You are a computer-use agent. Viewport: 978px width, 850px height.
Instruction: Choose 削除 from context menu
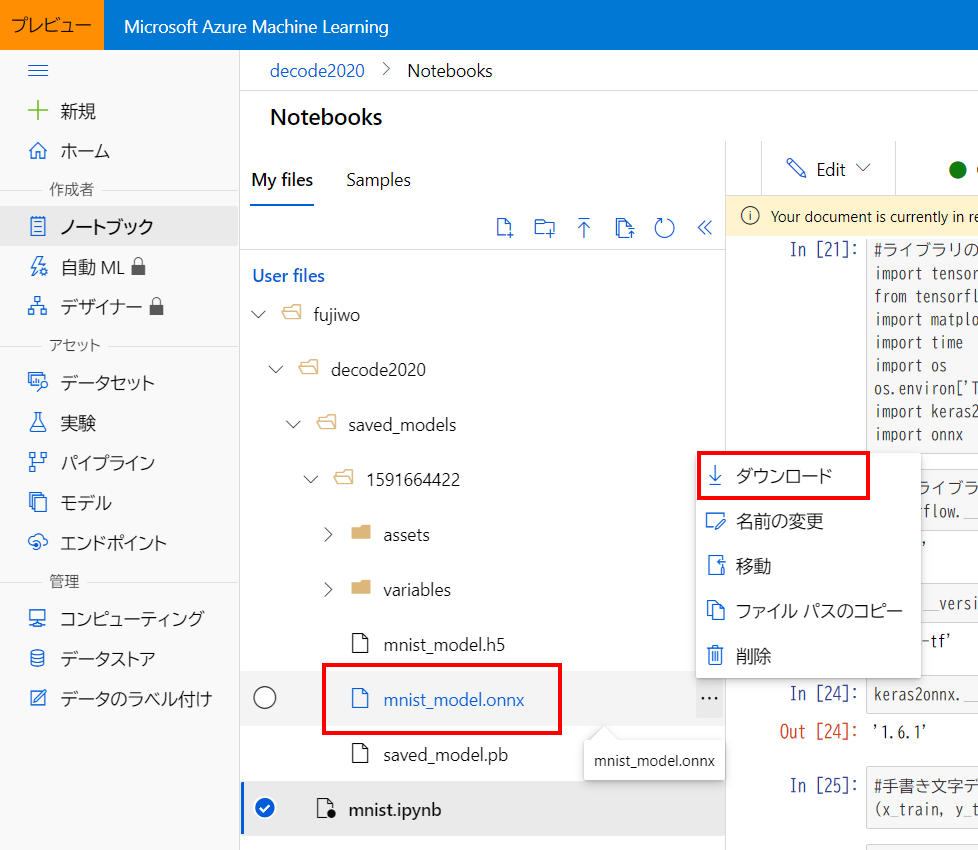tap(808, 655)
